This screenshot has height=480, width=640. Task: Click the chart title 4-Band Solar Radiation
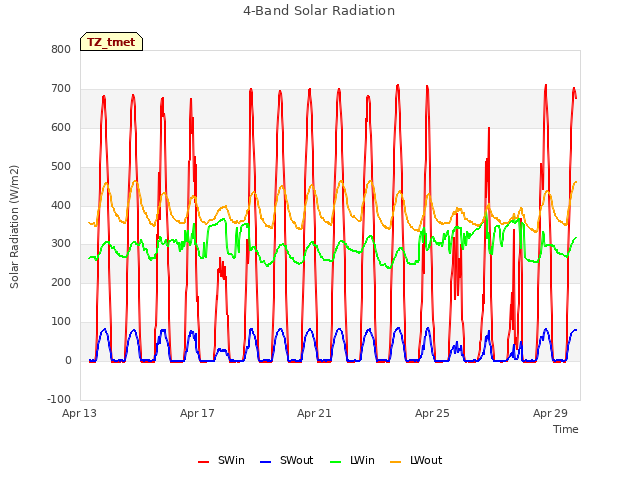tap(319, 11)
